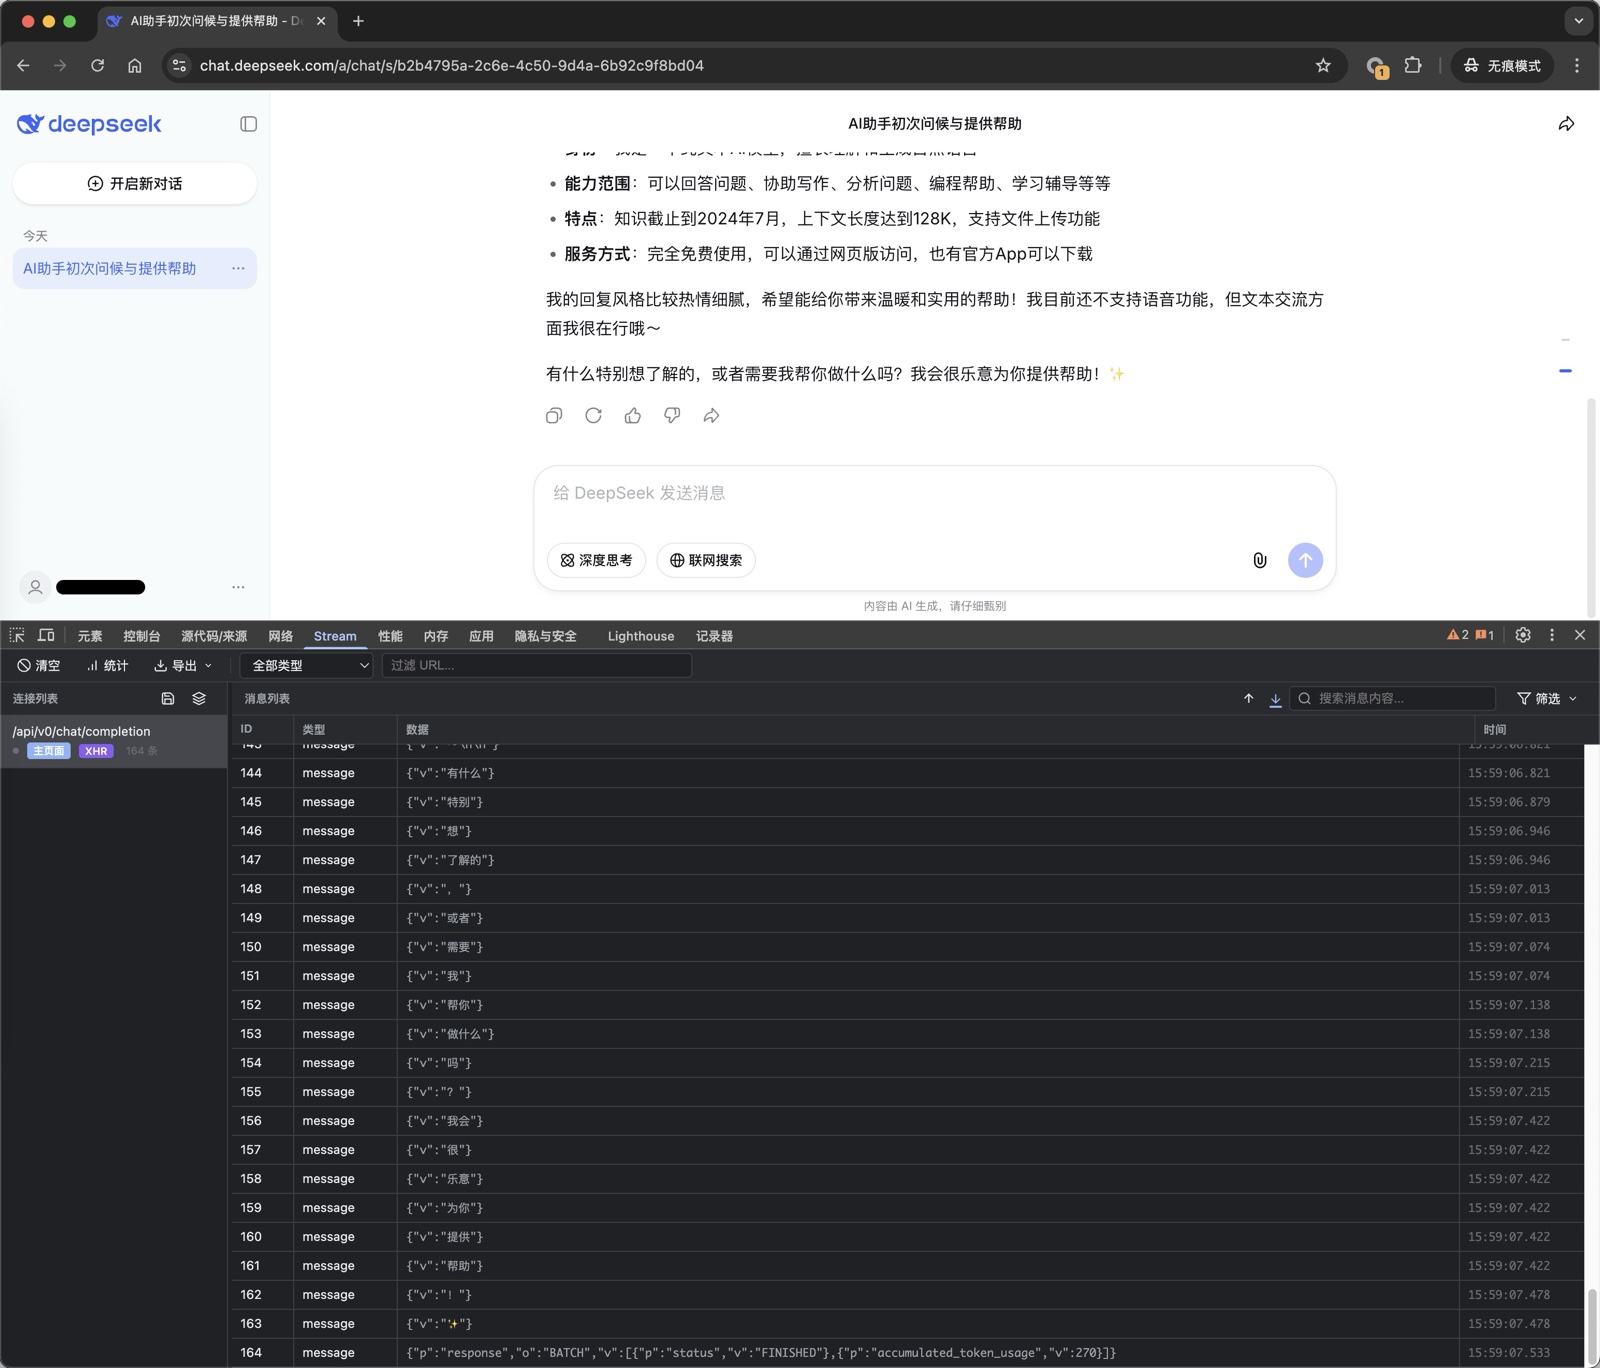Open 统计 statistics button
Screen dimensions: 1600x1368
pyautogui.click(x=107, y=665)
